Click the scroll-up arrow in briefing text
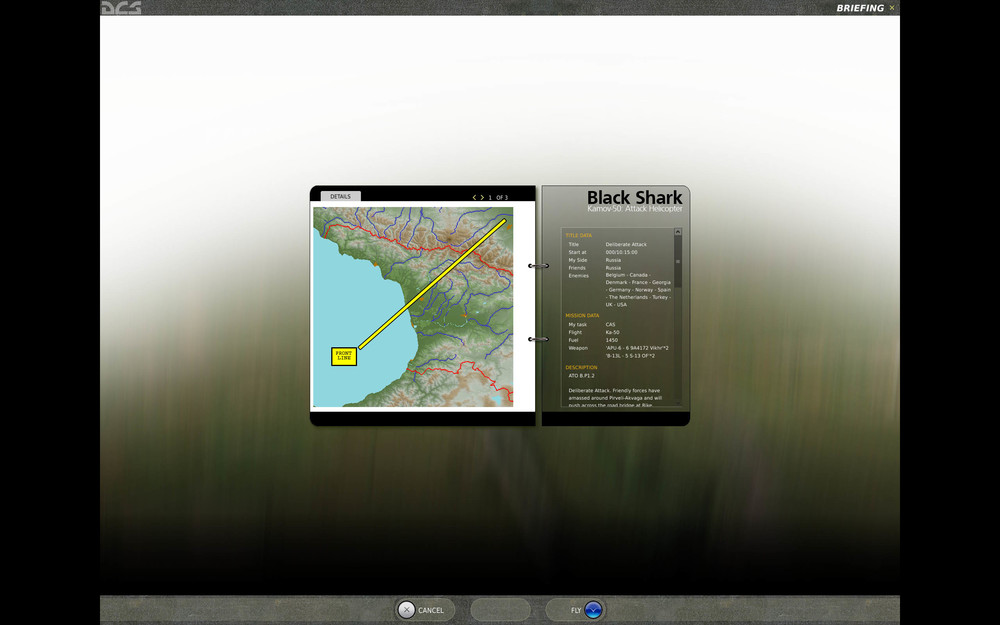Image resolution: width=1000 pixels, height=625 pixels. point(678,232)
